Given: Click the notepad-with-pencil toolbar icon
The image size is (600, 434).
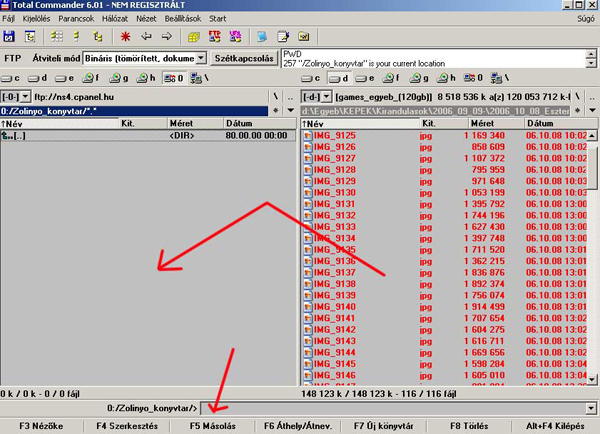Looking at the screenshot, I should [x=283, y=37].
